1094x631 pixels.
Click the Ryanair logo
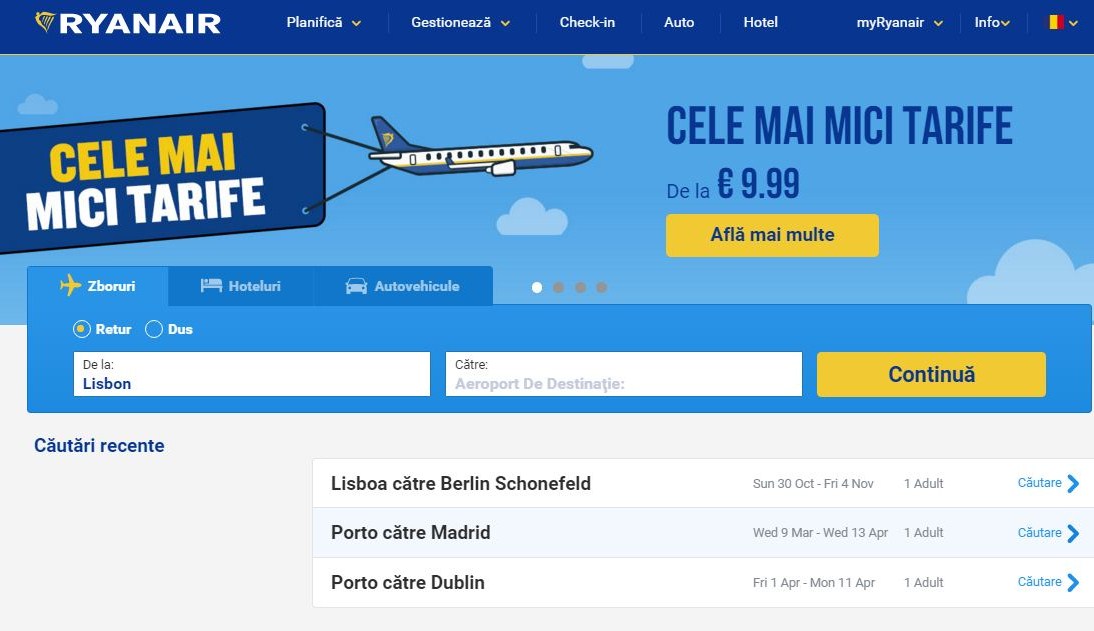point(125,22)
